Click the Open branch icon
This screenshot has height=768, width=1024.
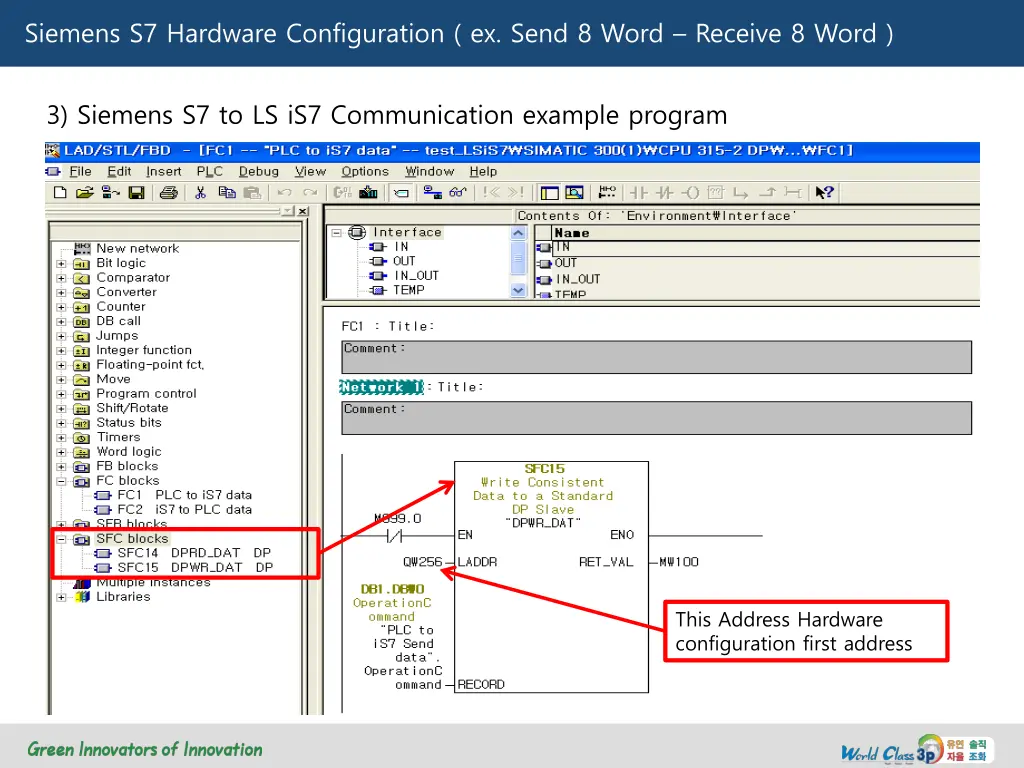(x=741, y=193)
